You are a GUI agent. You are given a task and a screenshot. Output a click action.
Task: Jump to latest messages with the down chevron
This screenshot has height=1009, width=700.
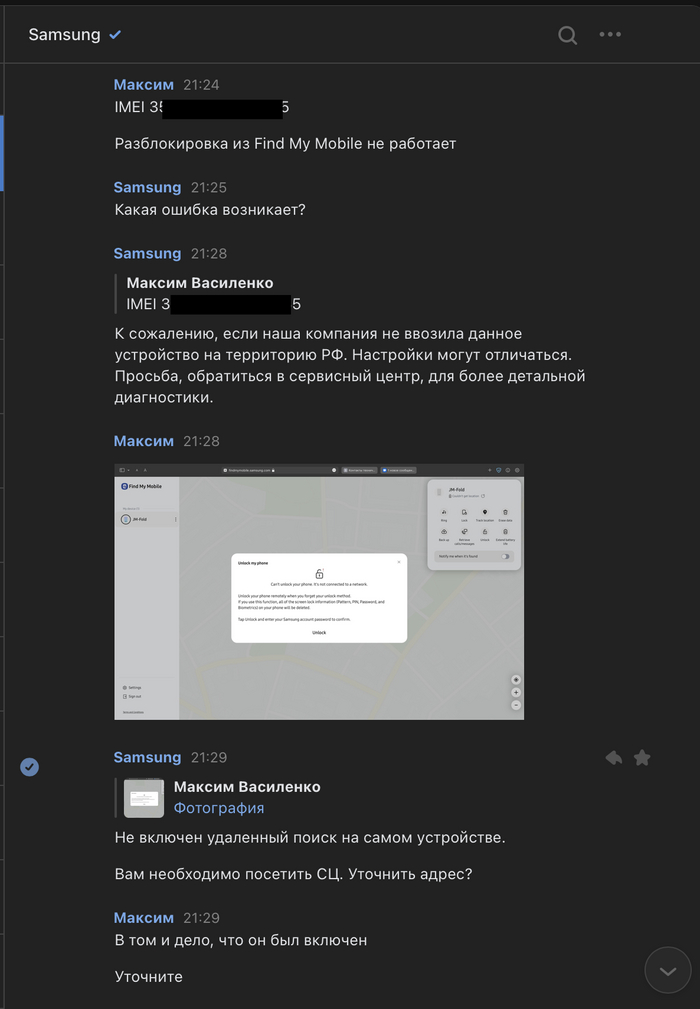pyautogui.click(x=668, y=970)
